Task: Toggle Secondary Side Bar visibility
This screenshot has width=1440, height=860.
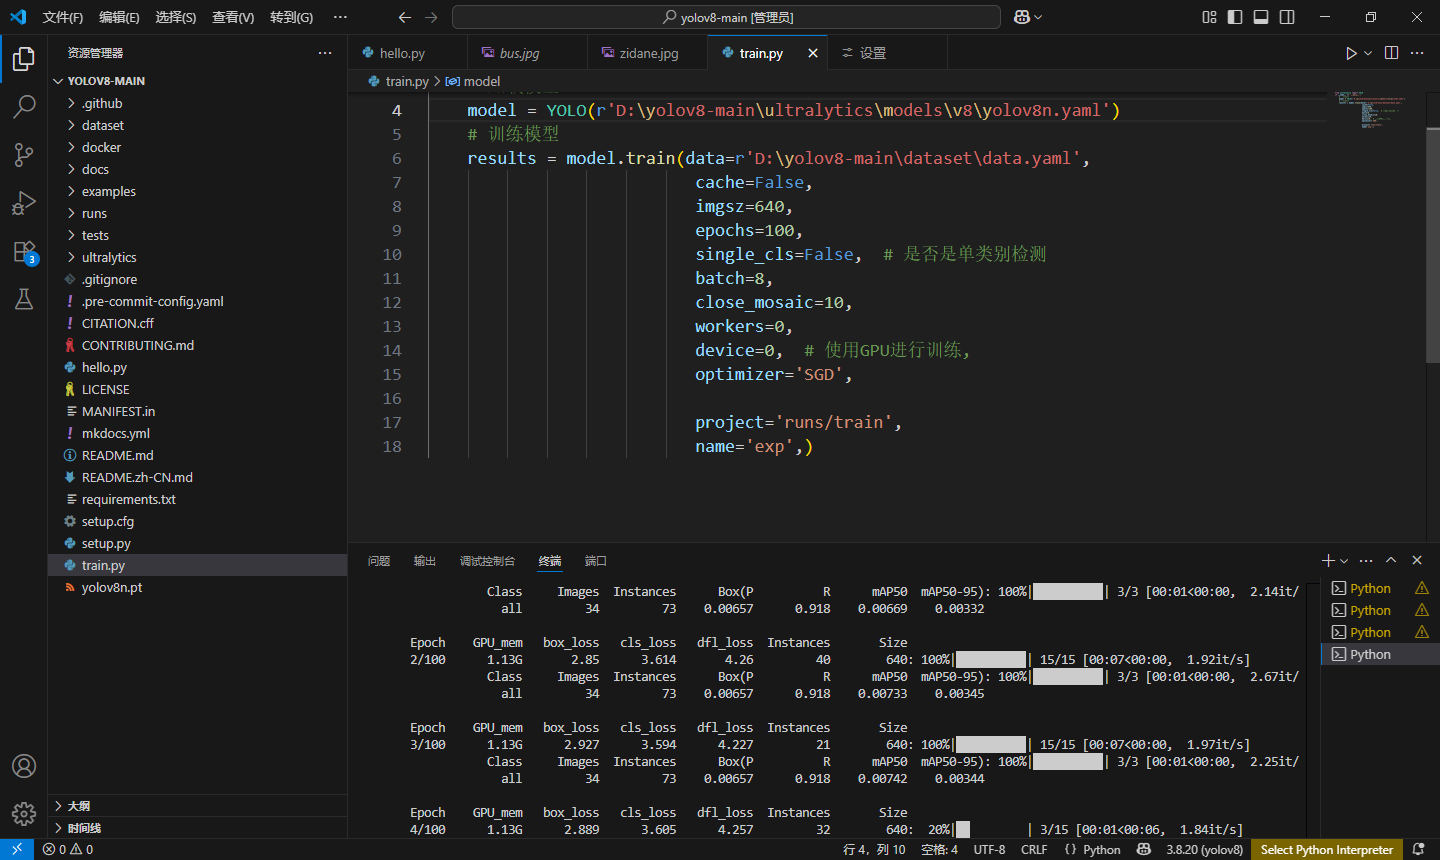Action: pos(1287,17)
